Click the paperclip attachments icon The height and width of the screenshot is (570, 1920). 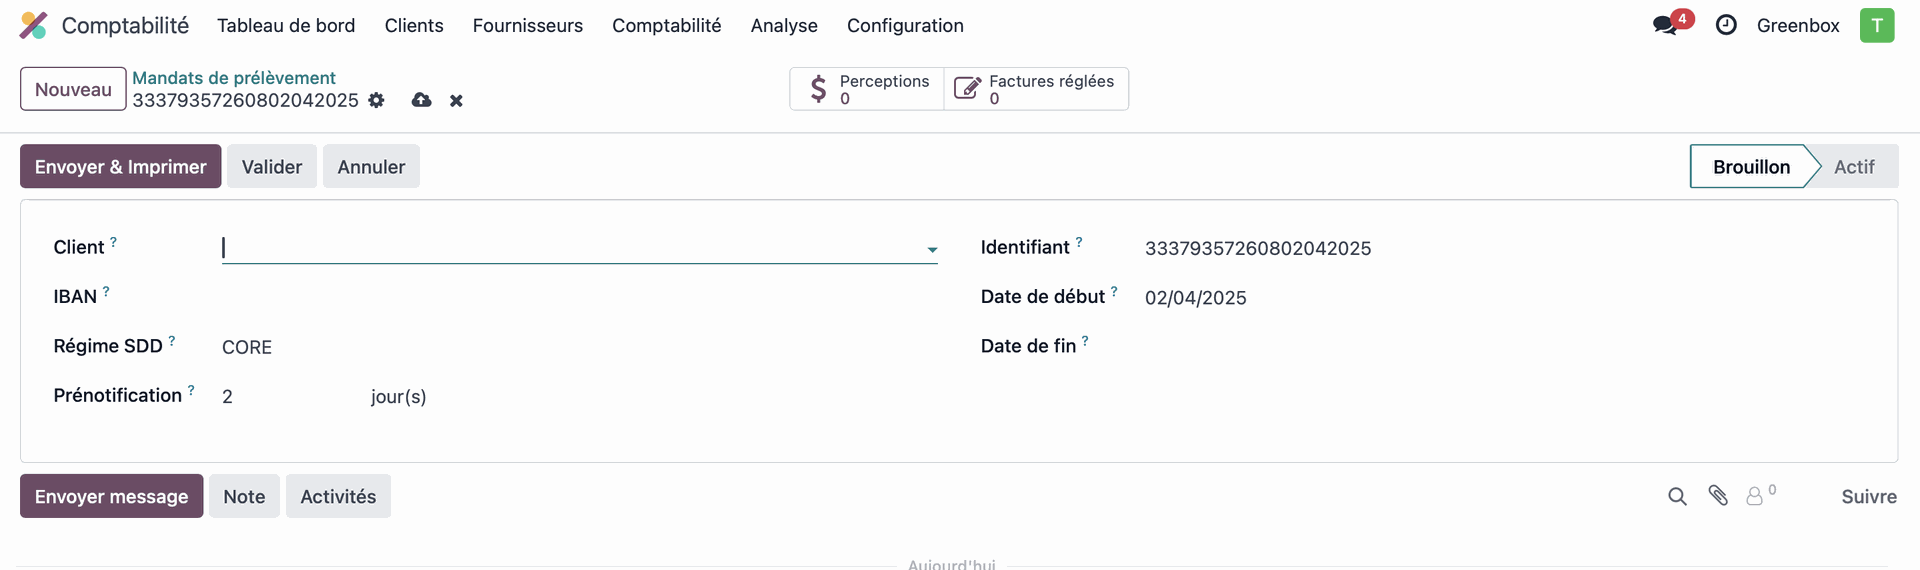point(1718,496)
